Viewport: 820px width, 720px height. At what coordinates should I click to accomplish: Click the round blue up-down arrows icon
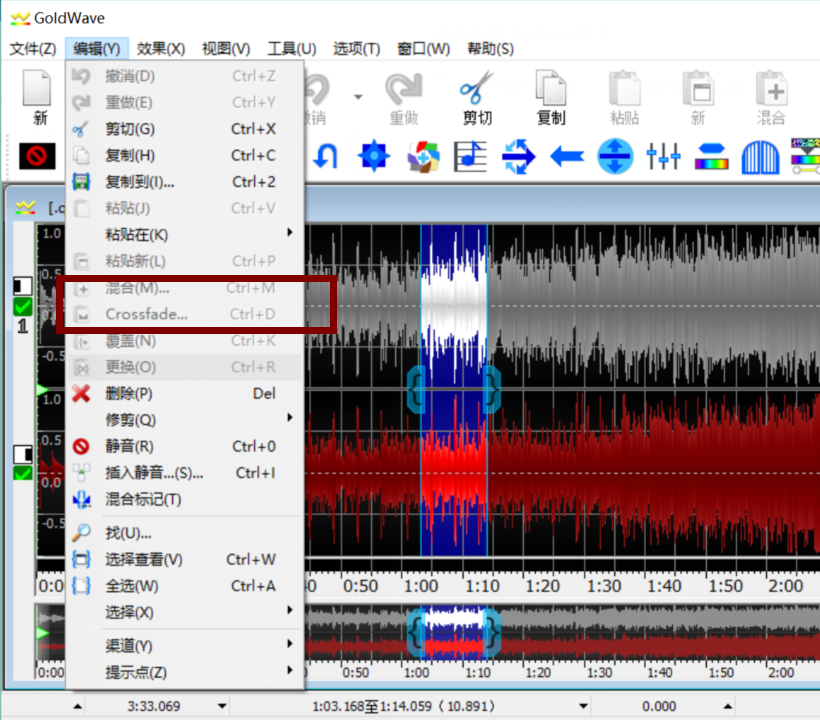[615, 156]
